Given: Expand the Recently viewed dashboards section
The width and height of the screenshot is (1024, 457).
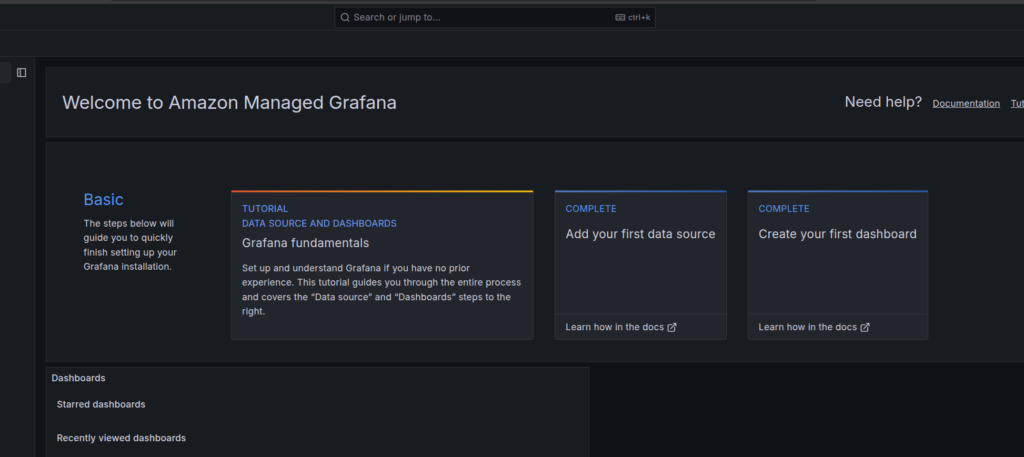Looking at the screenshot, I should coord(121,438).
